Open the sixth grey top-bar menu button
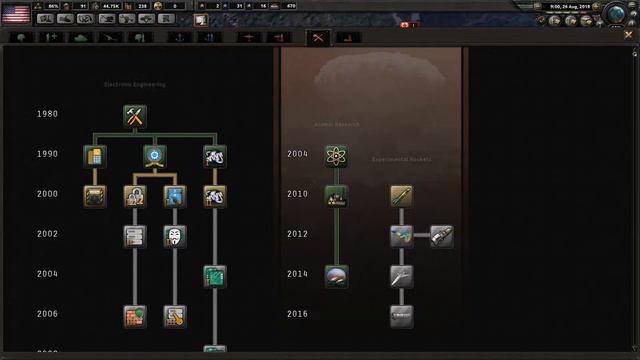Image resolution: width=640 pixels, height=360 pixels. click(147, 19)
